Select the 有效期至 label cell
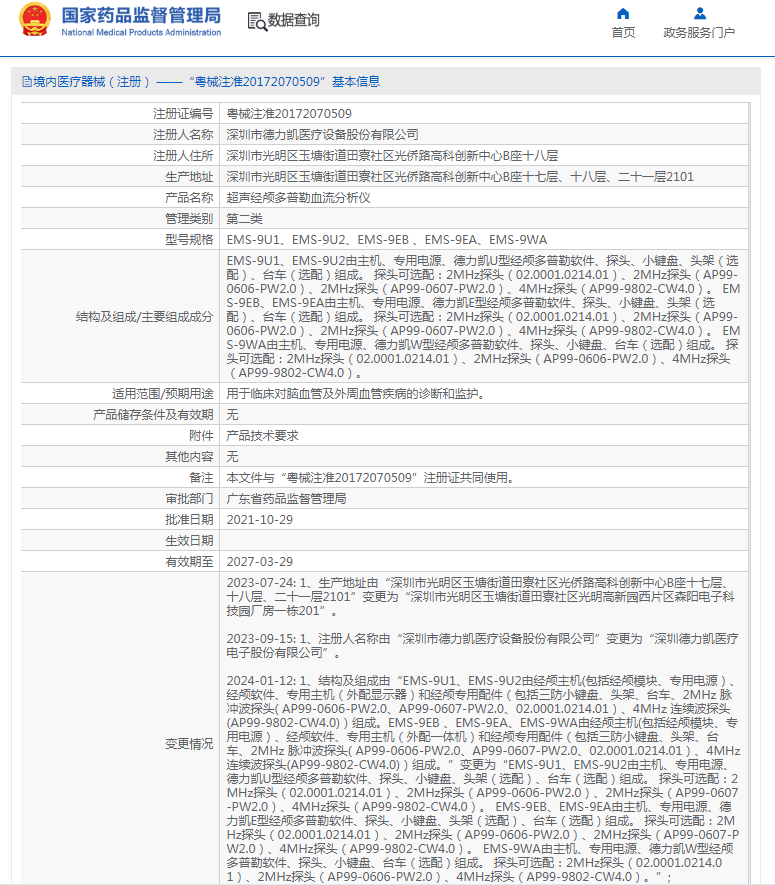775x885 pixels. (x=120, y=562)
